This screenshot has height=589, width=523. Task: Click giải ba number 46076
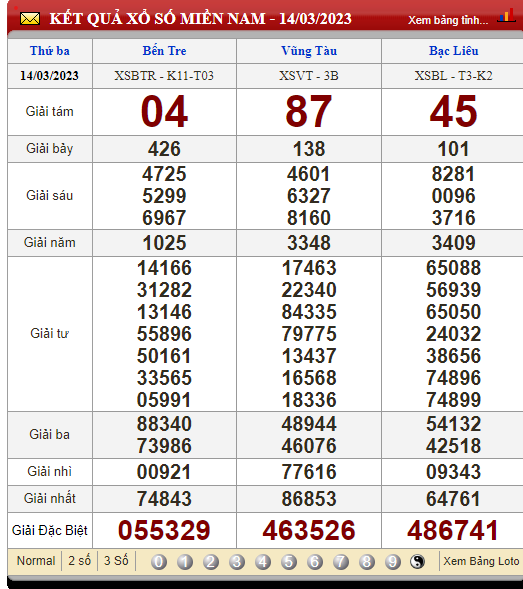click(309, 446)
